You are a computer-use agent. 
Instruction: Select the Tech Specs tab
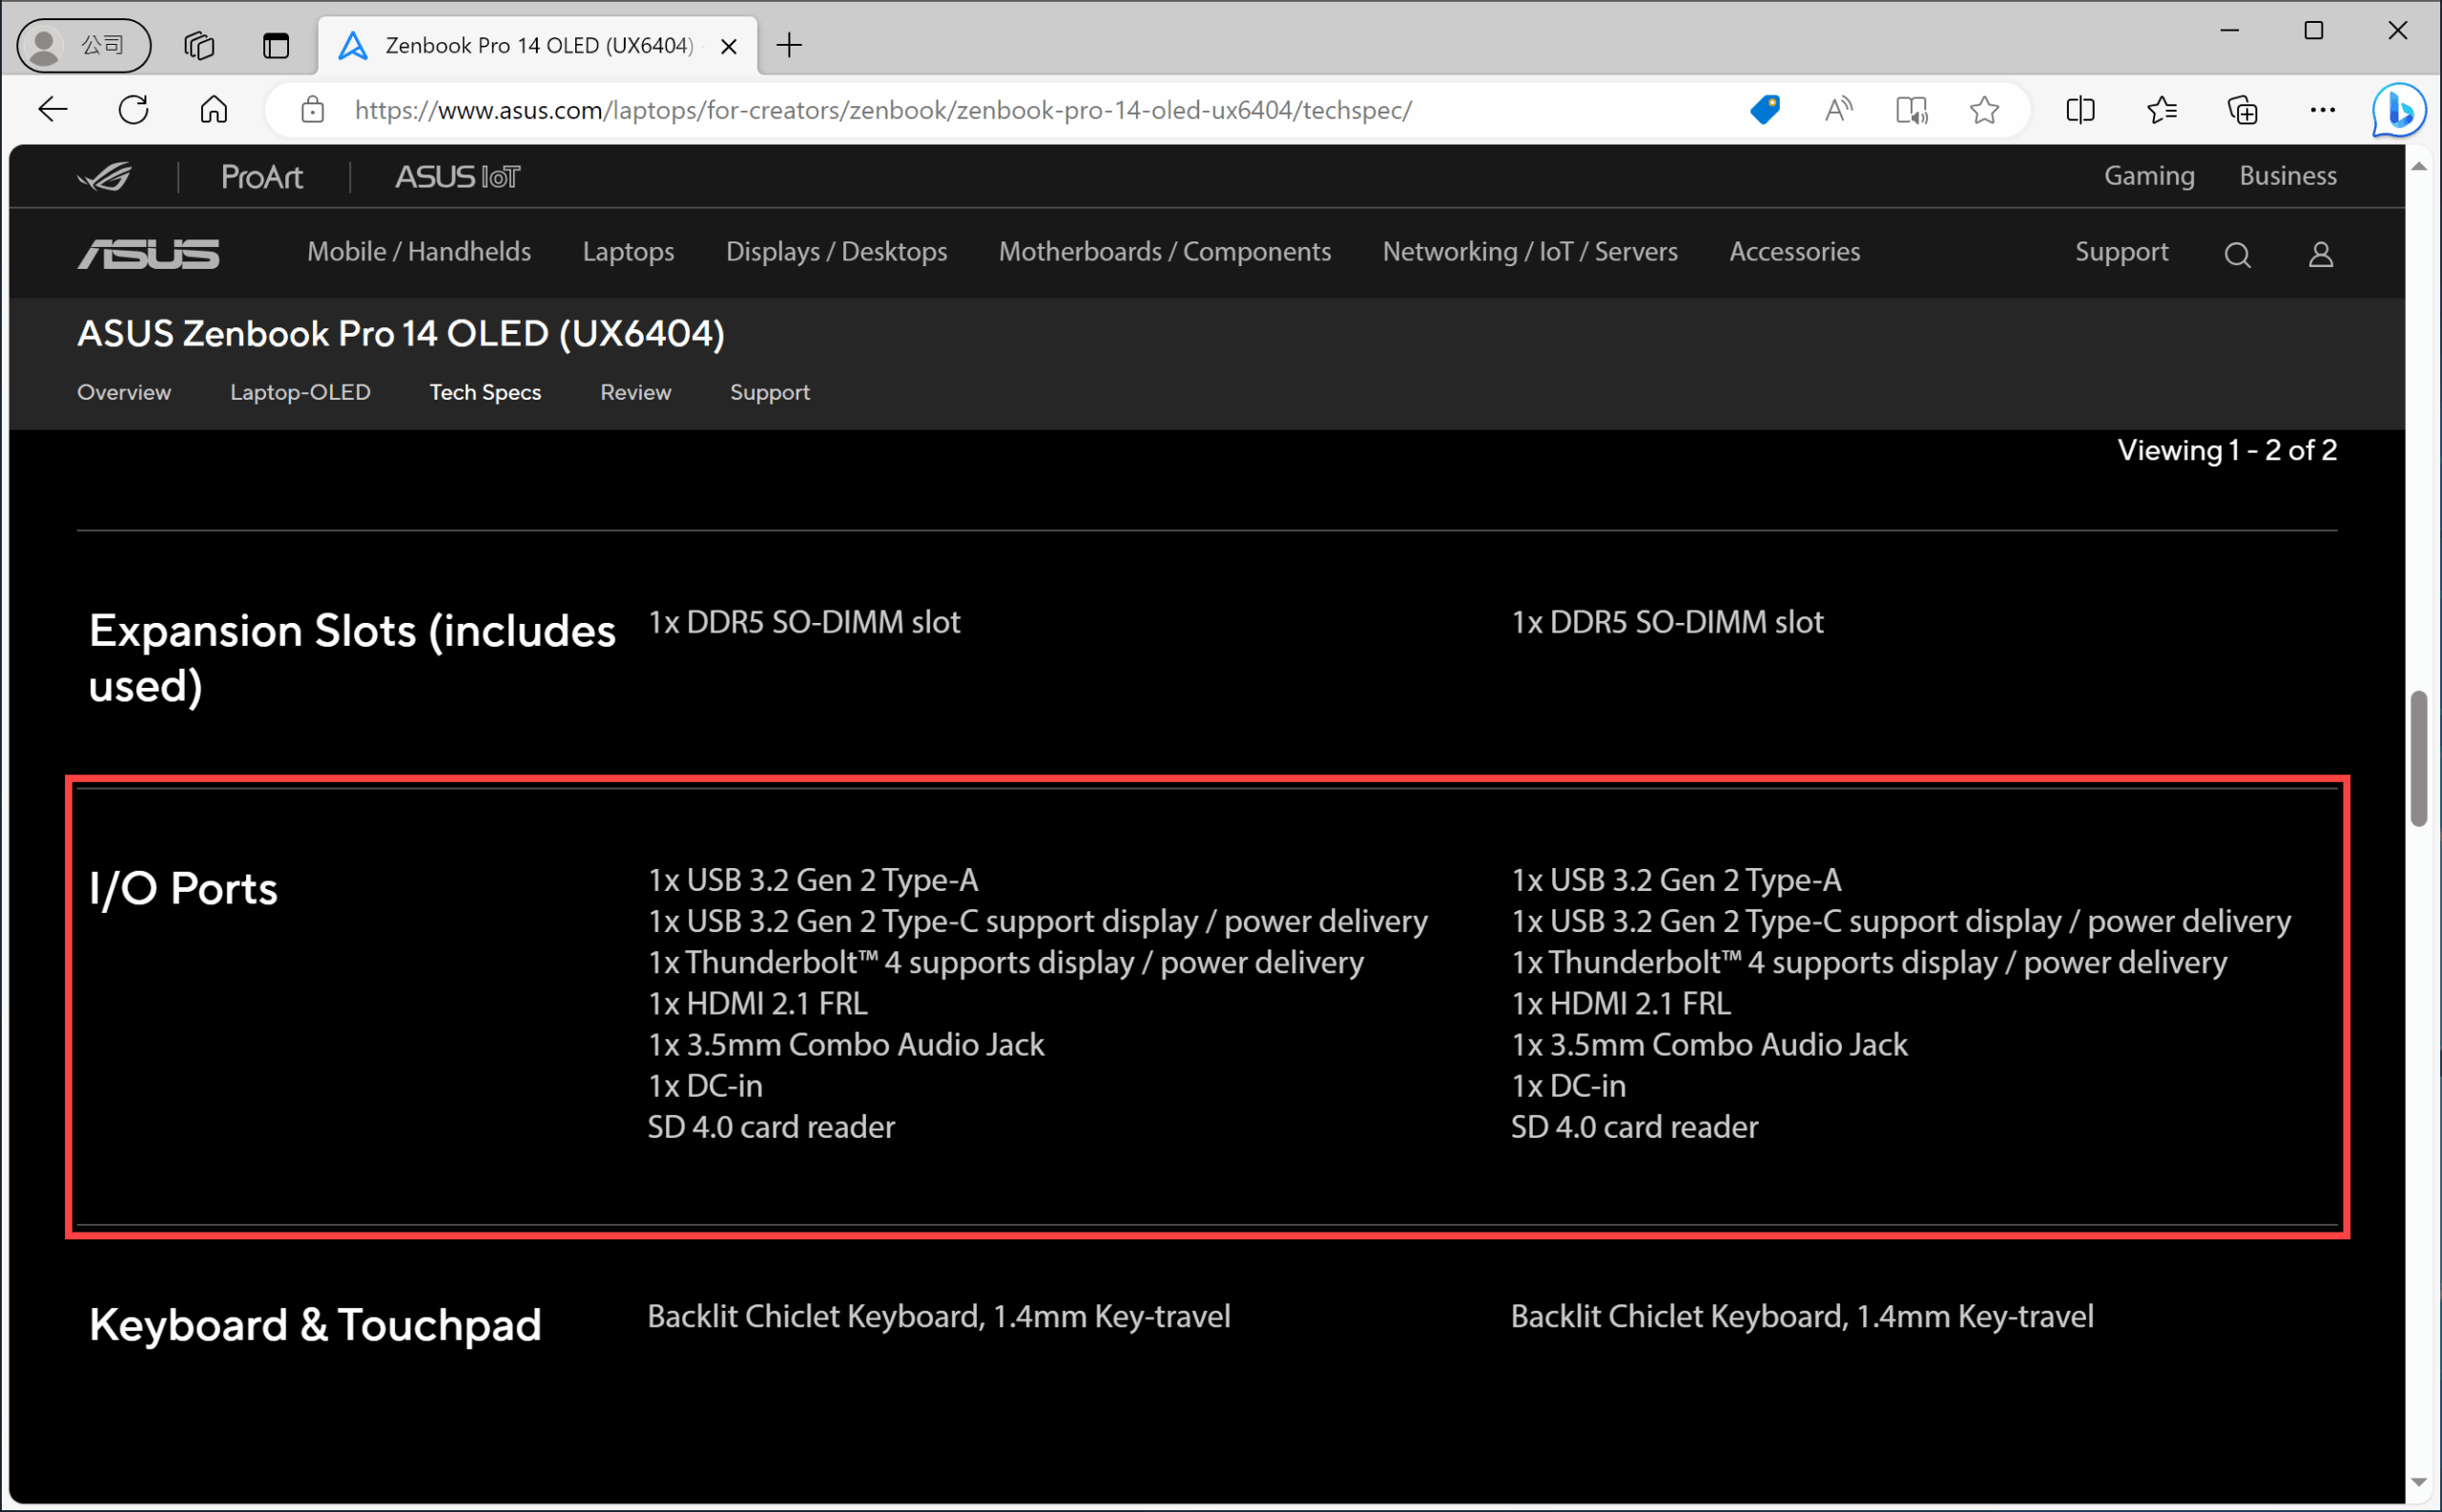tap(485, 392)
